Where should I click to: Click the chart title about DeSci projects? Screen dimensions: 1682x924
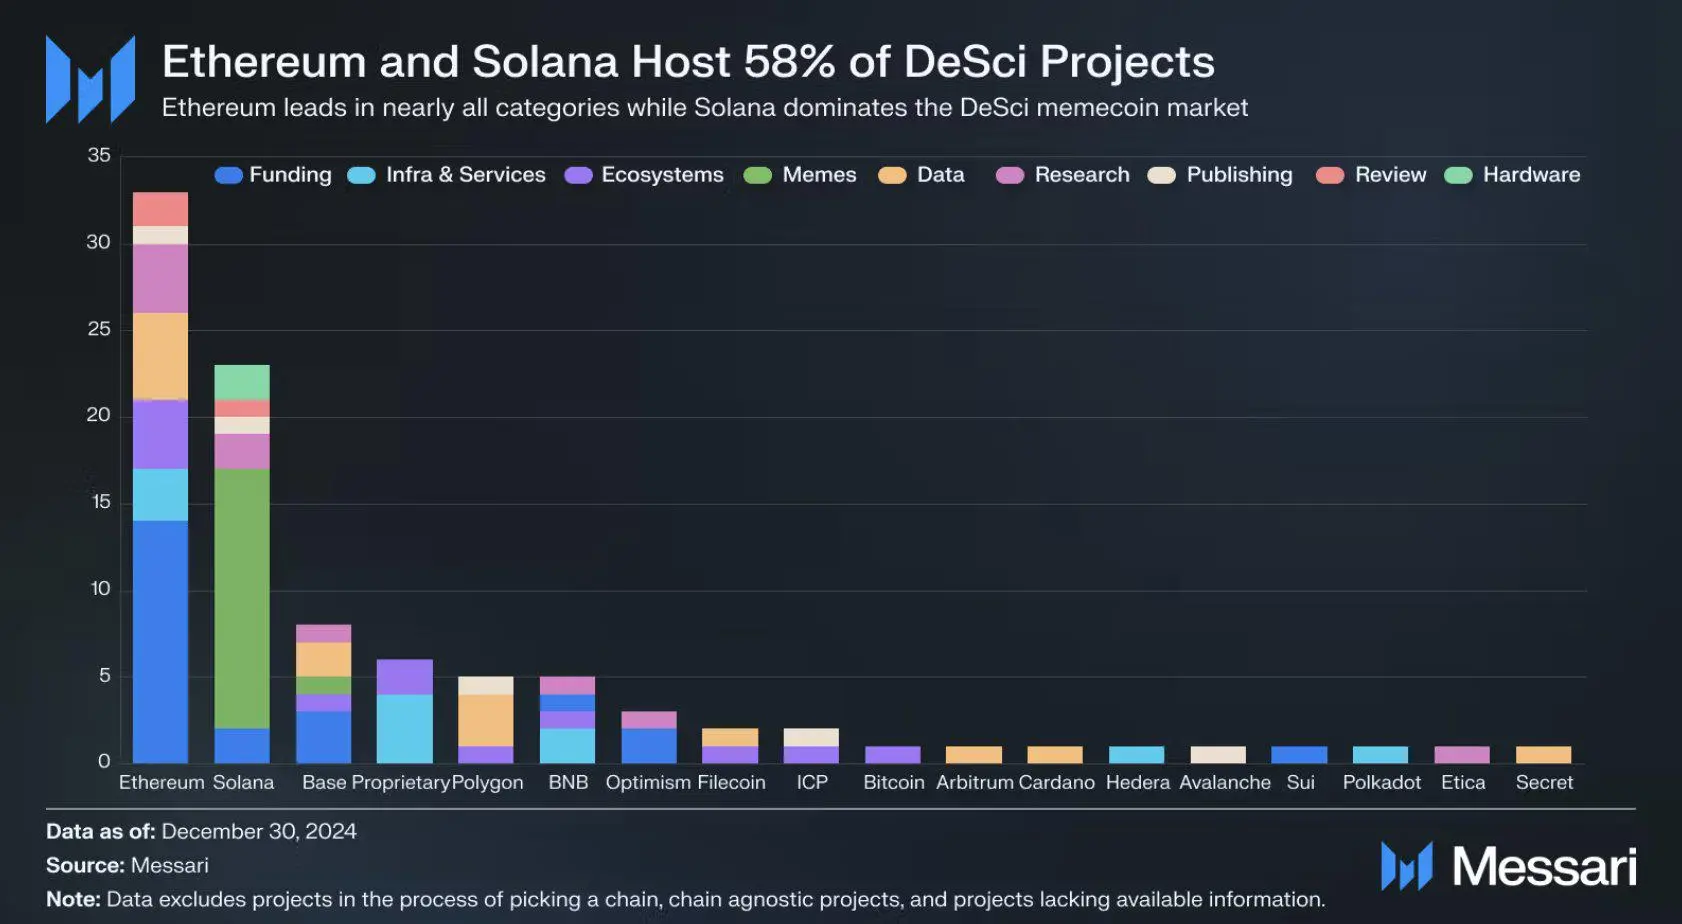coord(688,61)
